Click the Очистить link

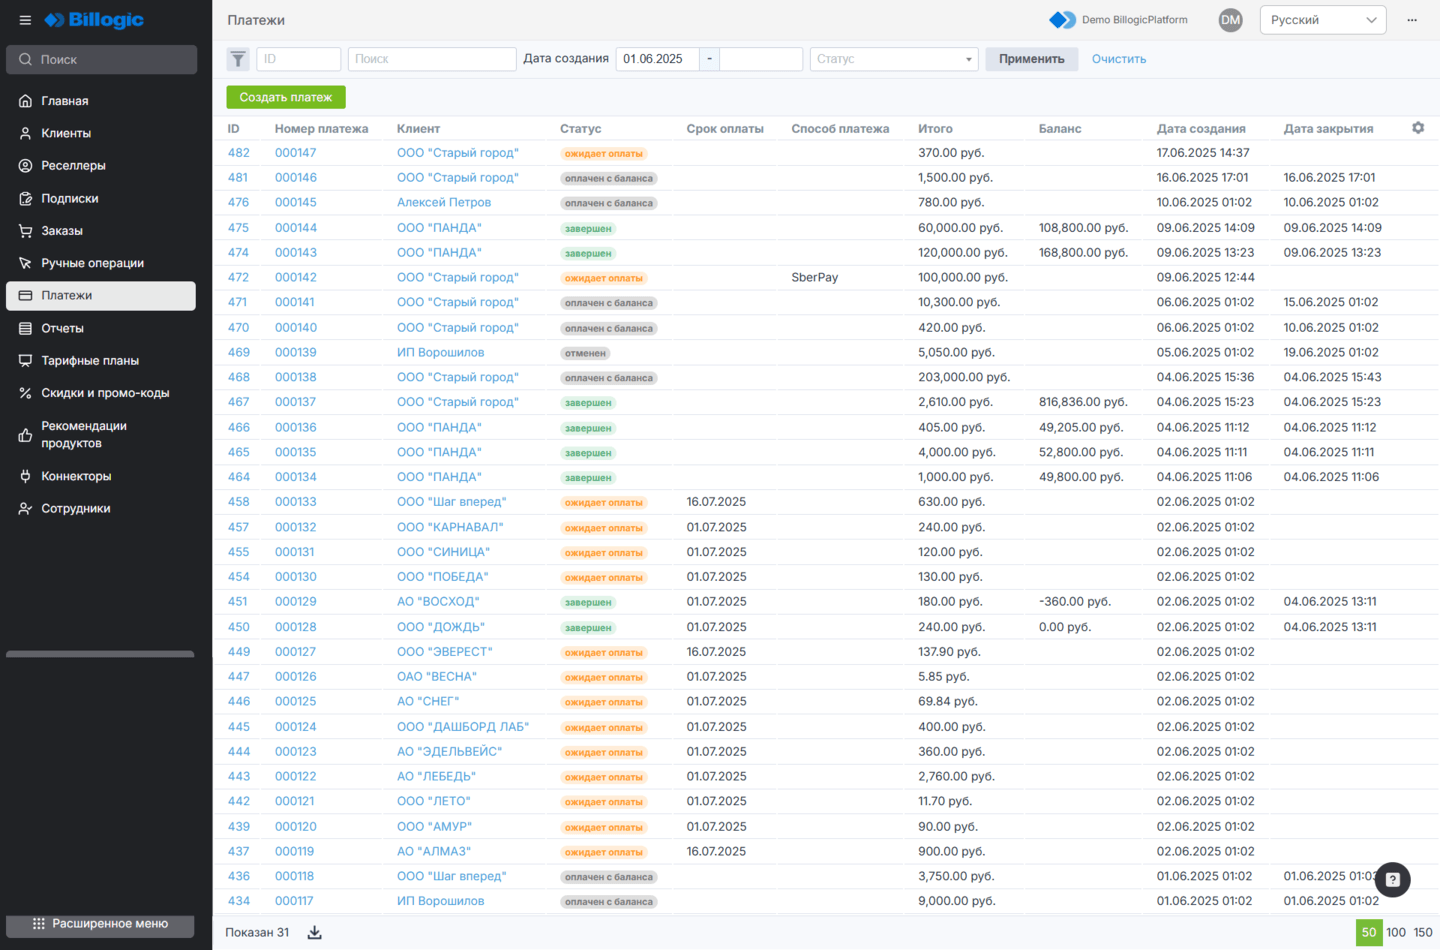tap(1119, 59)
